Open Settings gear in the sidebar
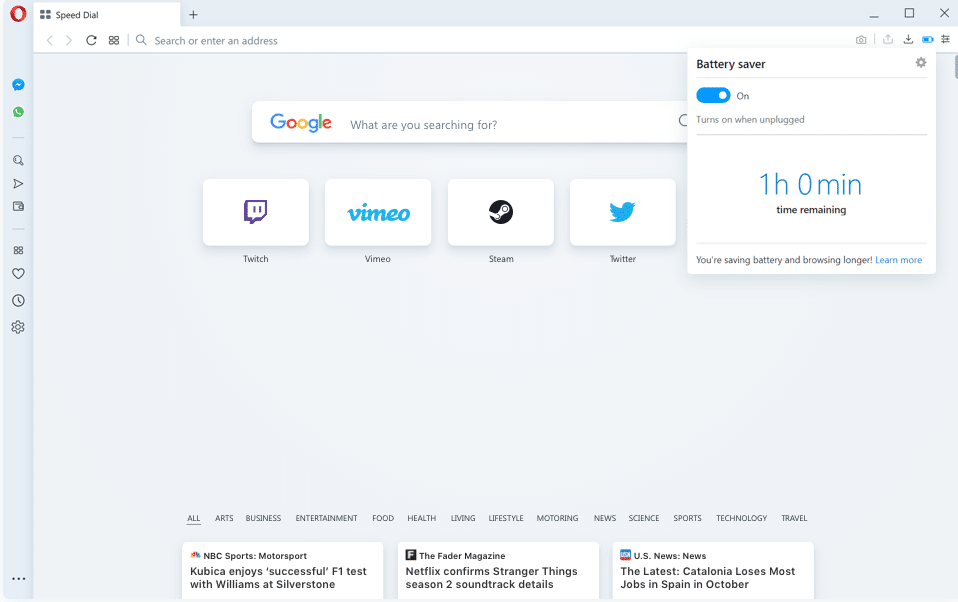This screenshot has height=602, width=958. (x=18, y=327)
